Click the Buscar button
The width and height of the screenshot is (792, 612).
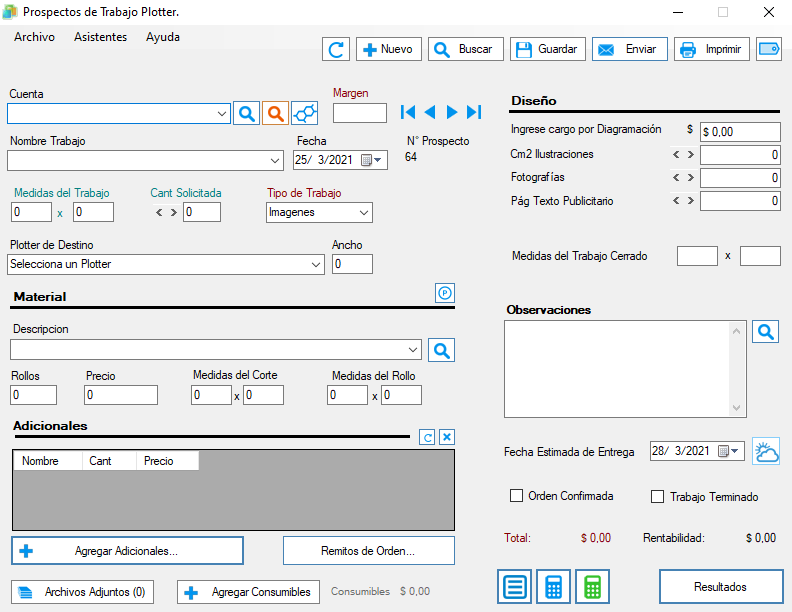point(466,49)
